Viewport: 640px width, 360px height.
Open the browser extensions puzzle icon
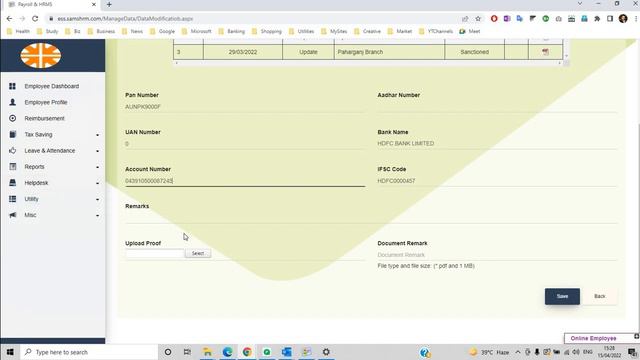pos(597,19)
